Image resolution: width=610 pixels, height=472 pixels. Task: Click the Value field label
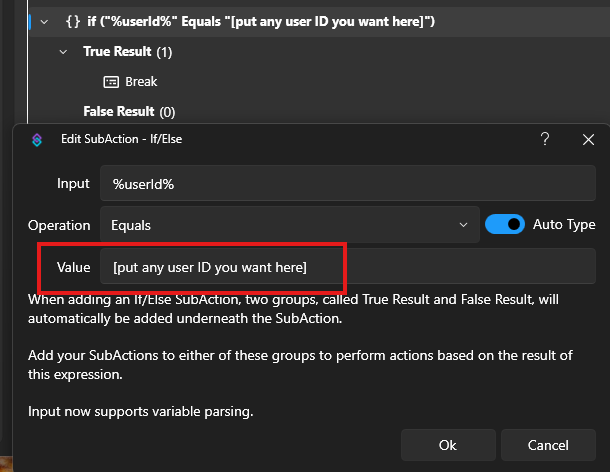pyautogui.click(x=72, y=267)
